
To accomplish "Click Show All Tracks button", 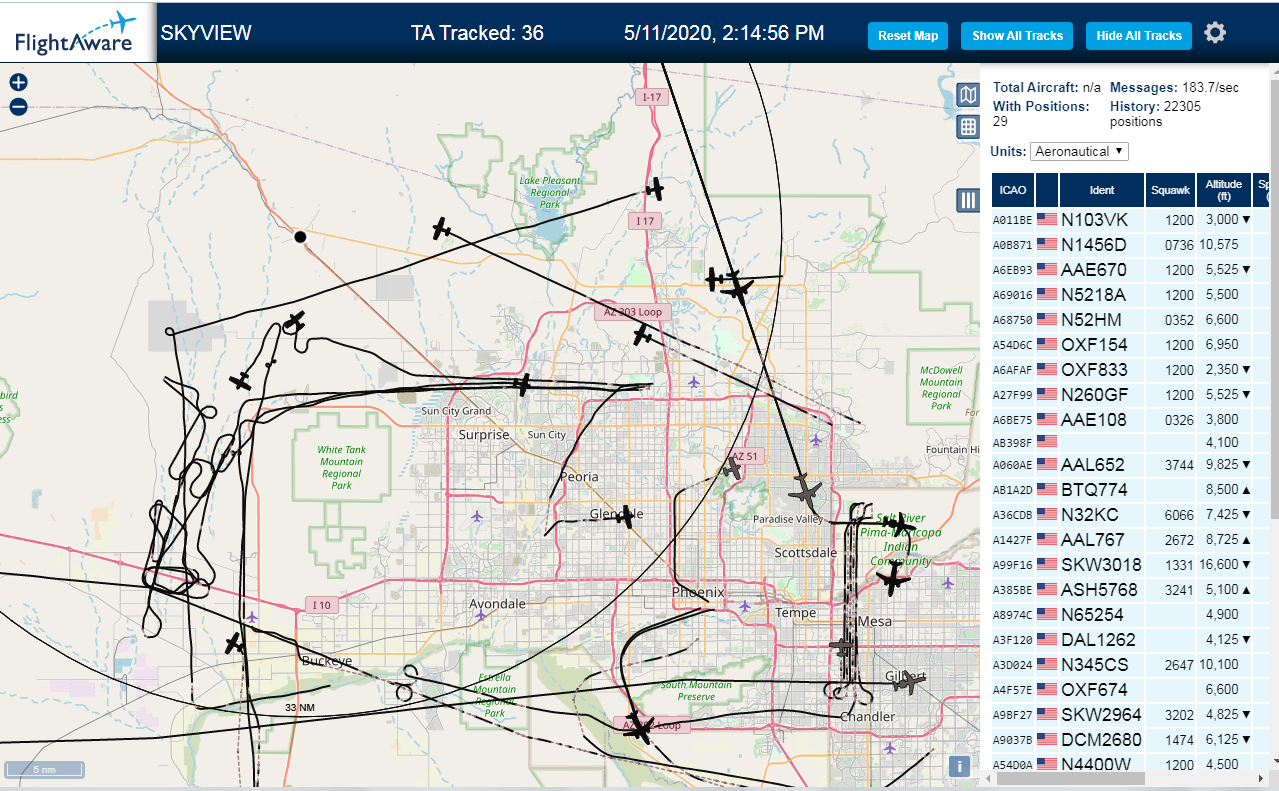I will [x=1017, y=36].
